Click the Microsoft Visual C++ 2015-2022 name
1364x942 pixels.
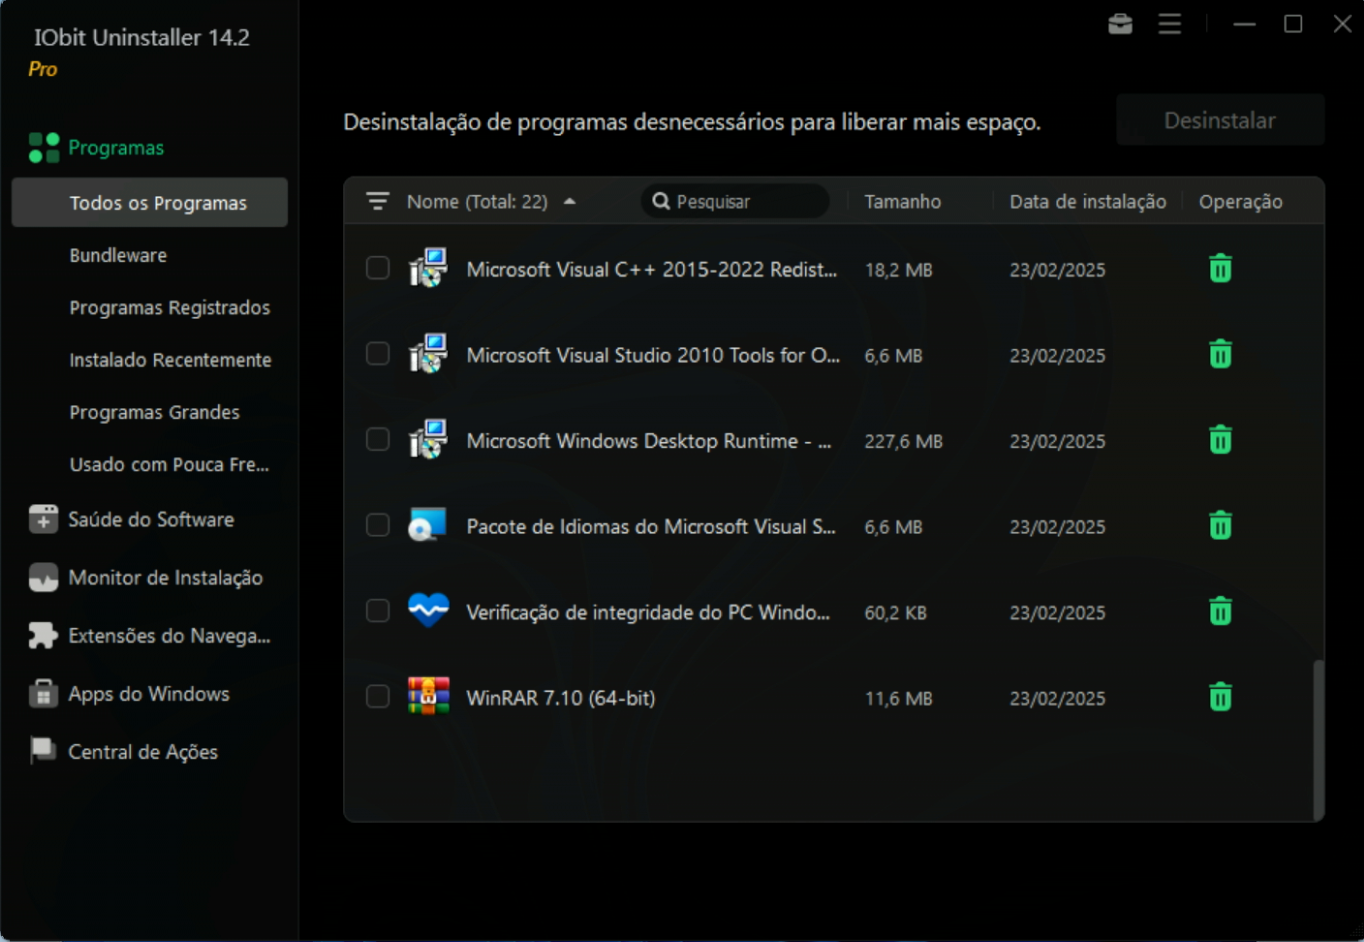(x=652, y=269)
